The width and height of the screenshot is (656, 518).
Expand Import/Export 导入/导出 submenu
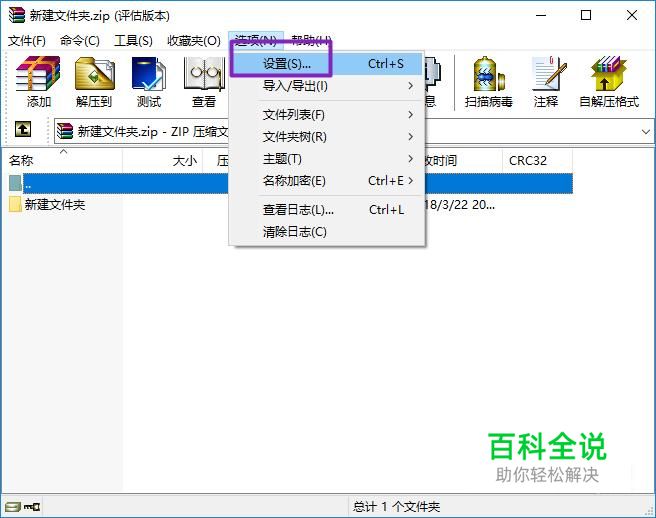[327, 86]
